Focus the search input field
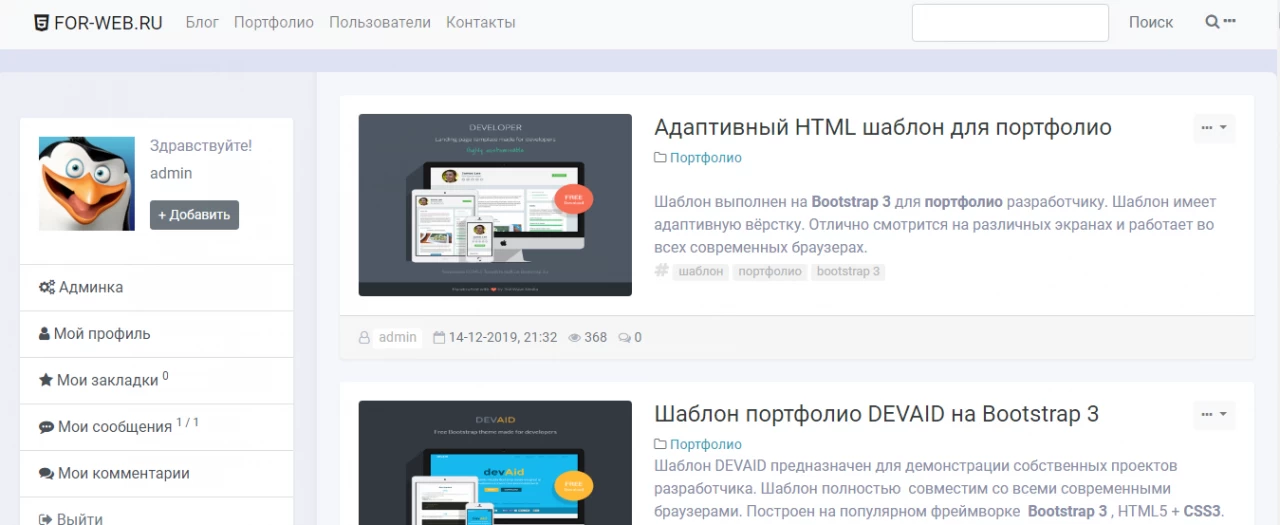 [x=1010, y=22]
